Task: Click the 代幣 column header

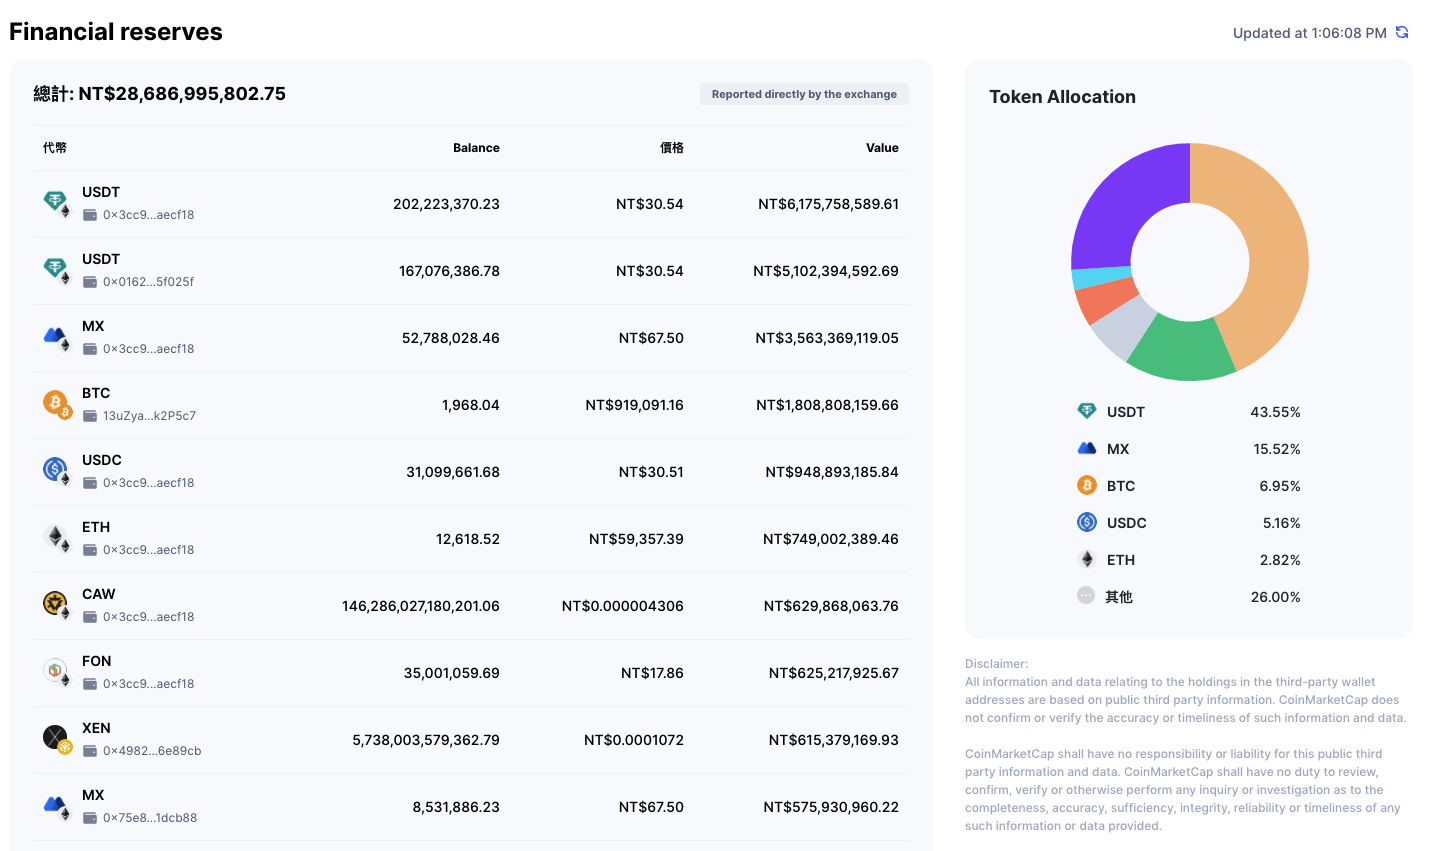Action: (x=55, y=148)
